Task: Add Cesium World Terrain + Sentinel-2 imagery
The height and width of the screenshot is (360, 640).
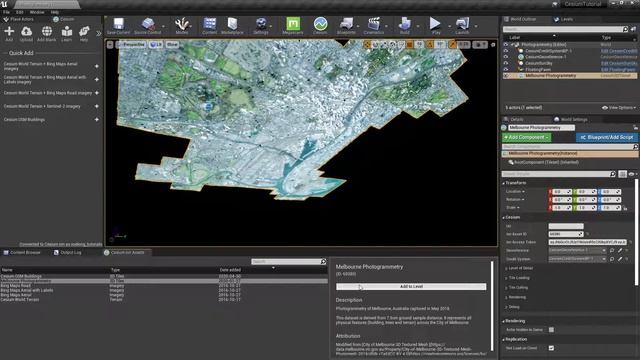Action: [x=97, y=106]
